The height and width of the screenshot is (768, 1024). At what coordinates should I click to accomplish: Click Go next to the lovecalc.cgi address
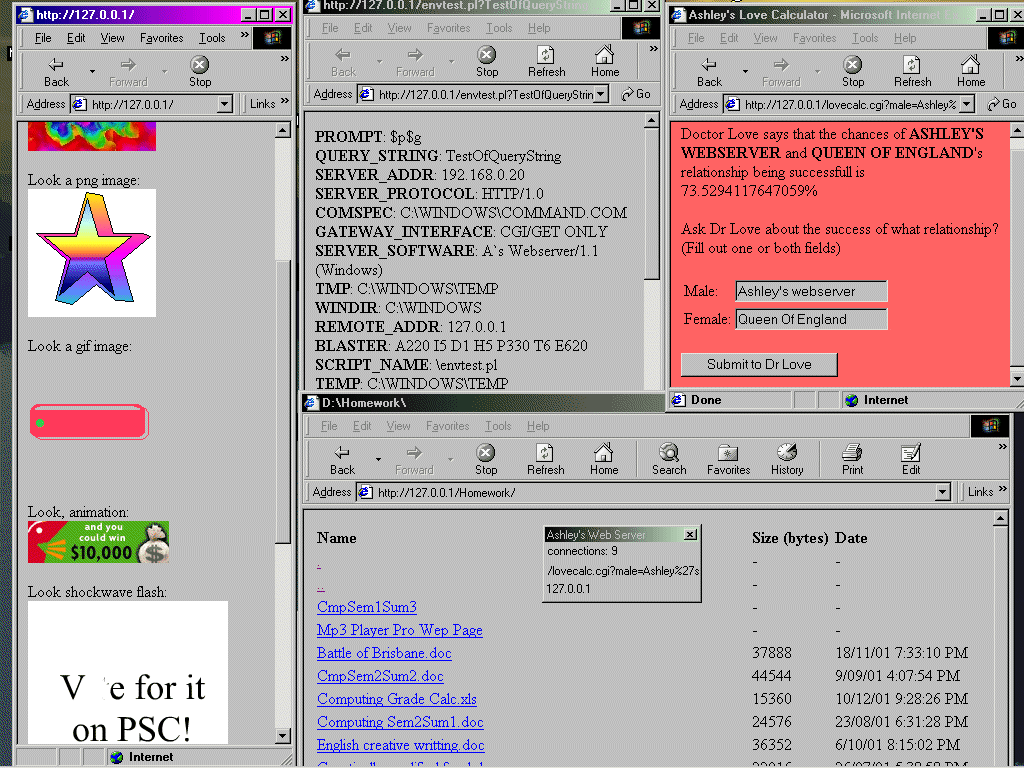[x=1002, y=104]
